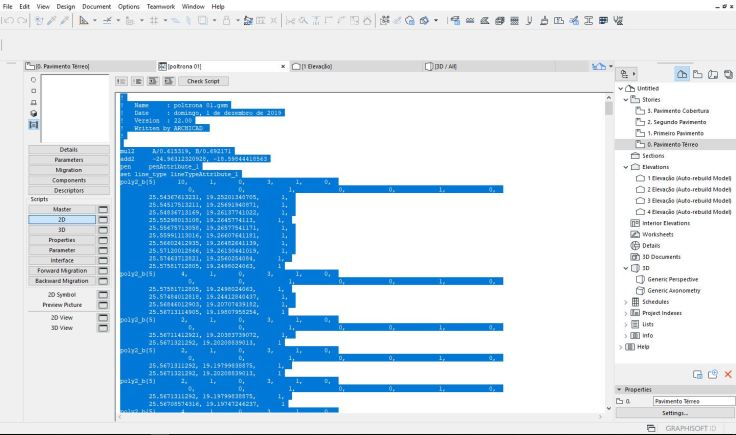
Task: Open the project chooser dropdown in navigator
Action: (x=627, y=74)
